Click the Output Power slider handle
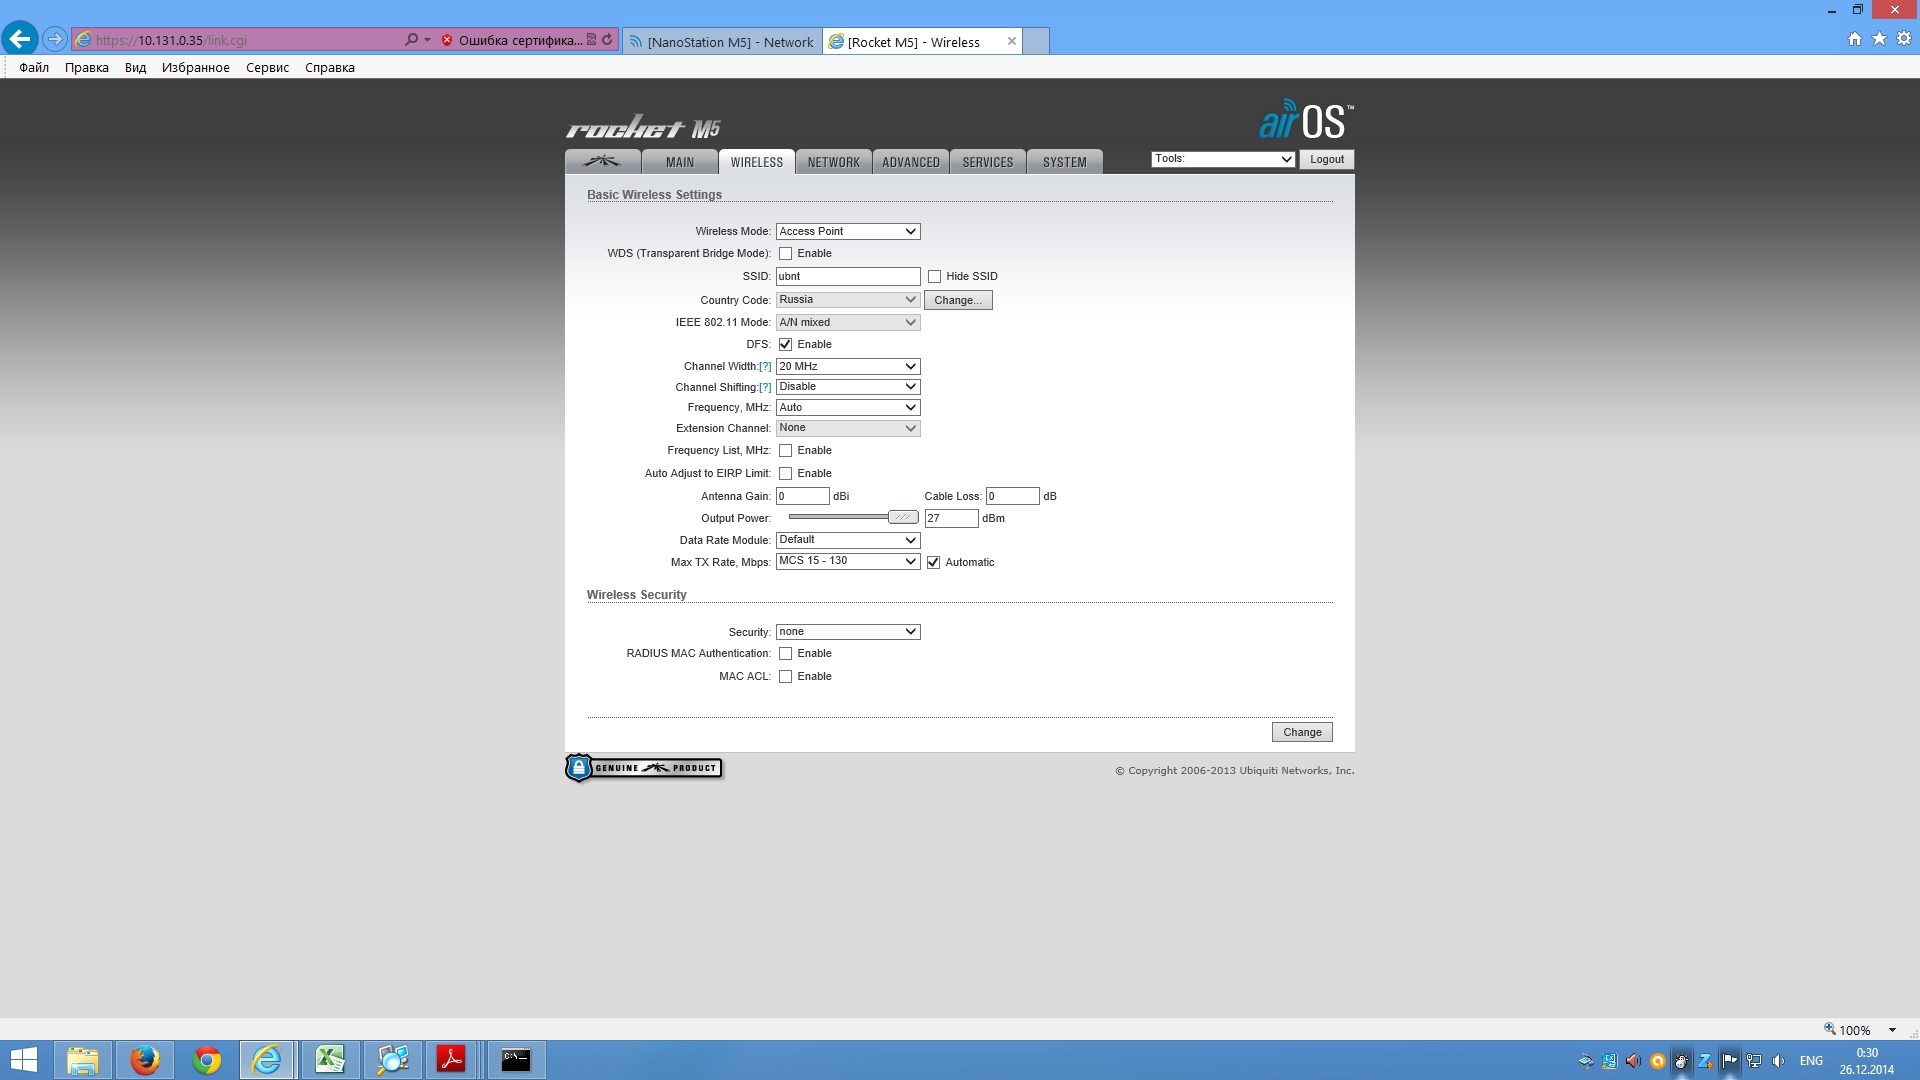This screenshot has height=1080, width=1920. [903, 517]
